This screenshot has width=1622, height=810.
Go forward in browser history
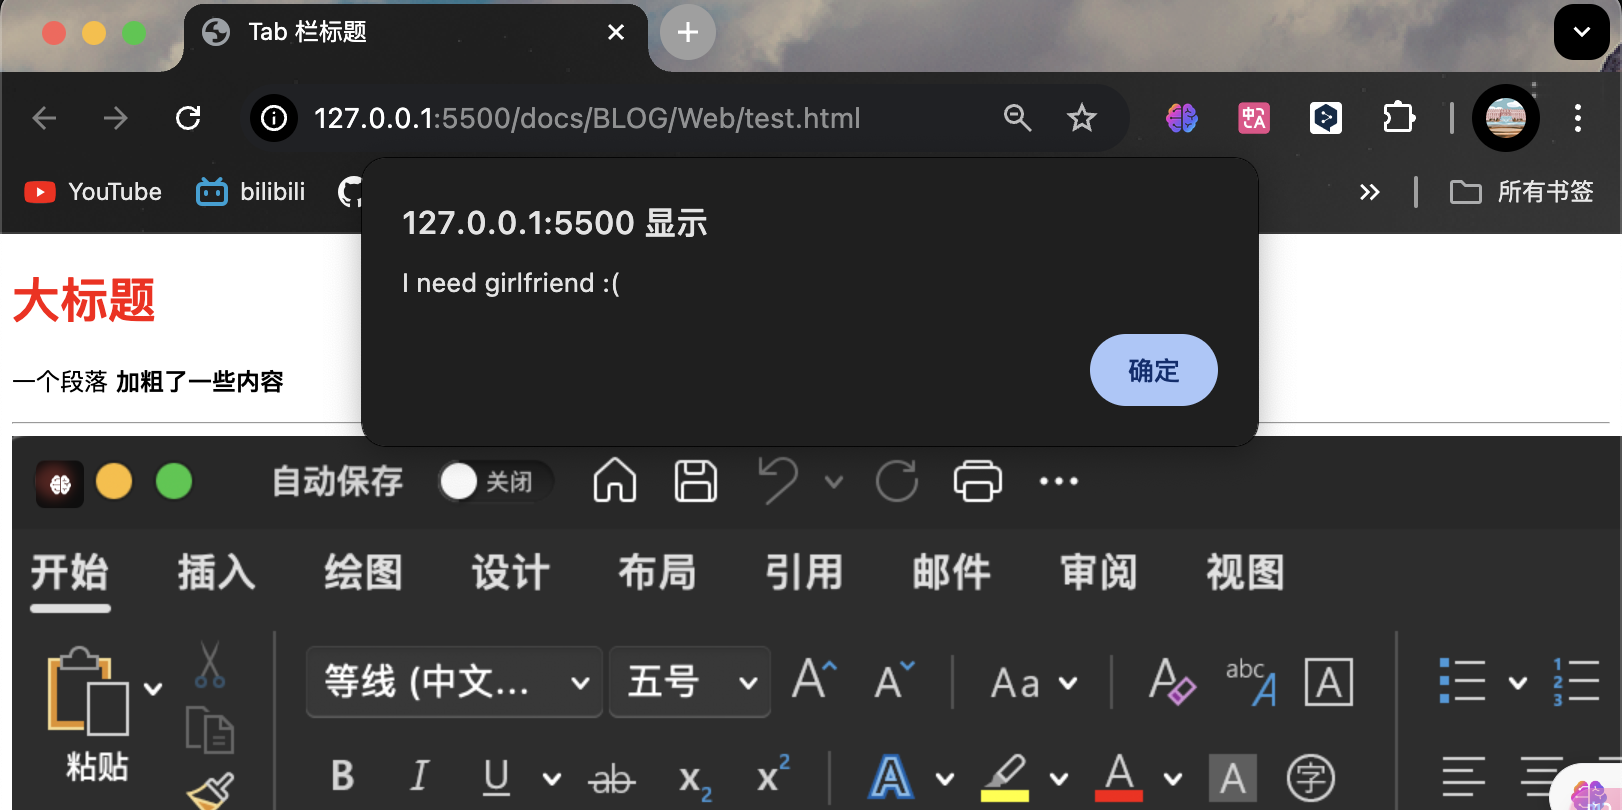(116, 118)
